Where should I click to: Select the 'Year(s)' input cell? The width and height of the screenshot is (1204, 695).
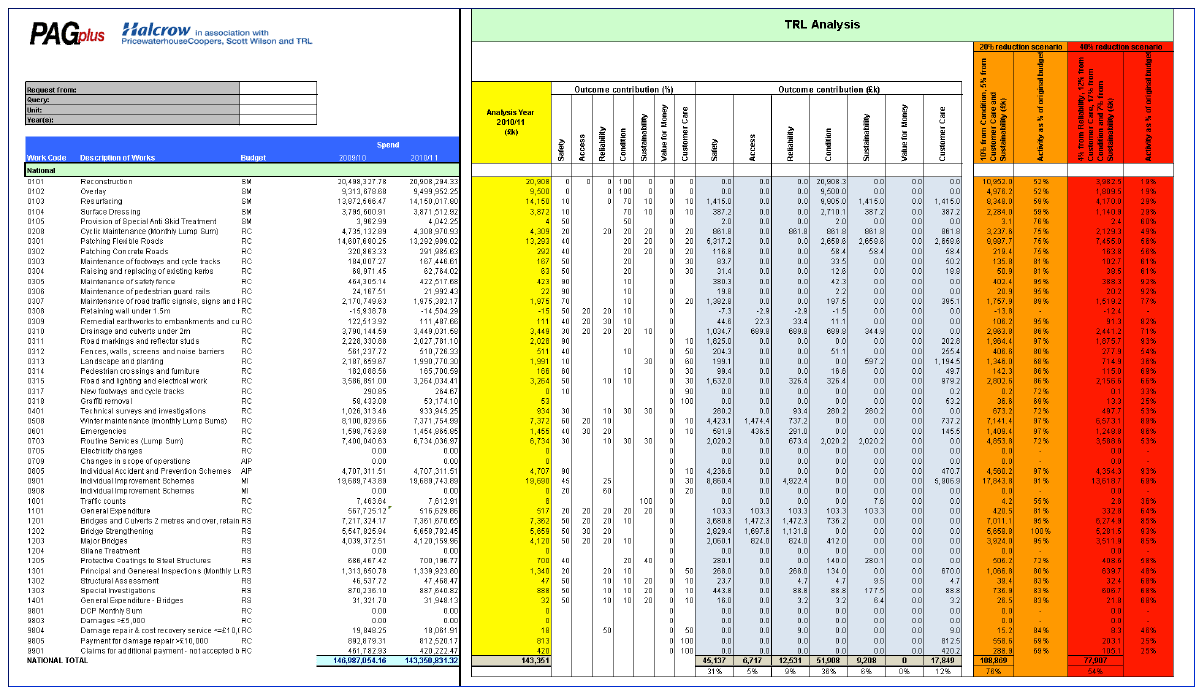pyautogui.click(x=276, y=120)
